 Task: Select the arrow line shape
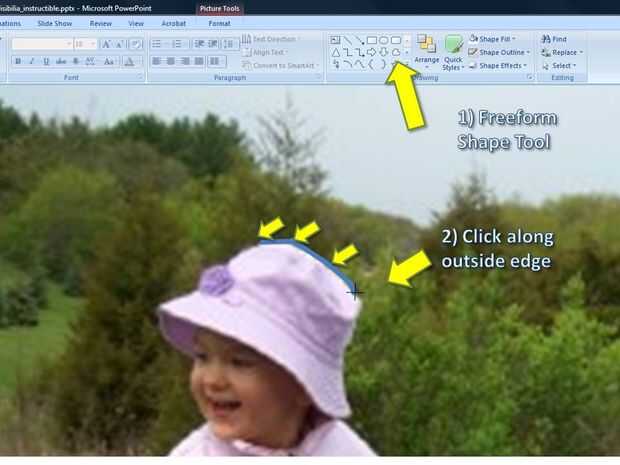coord(359,40)
